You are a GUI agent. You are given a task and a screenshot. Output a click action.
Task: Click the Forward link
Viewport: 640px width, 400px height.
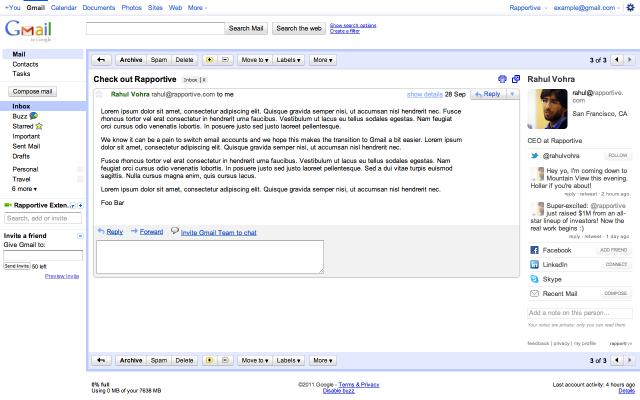click(x=151, y=232)
